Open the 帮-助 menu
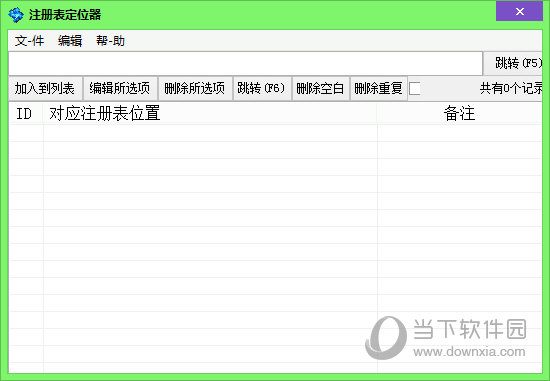This screenshot has height=381, width=550. [x=110, y=41]
